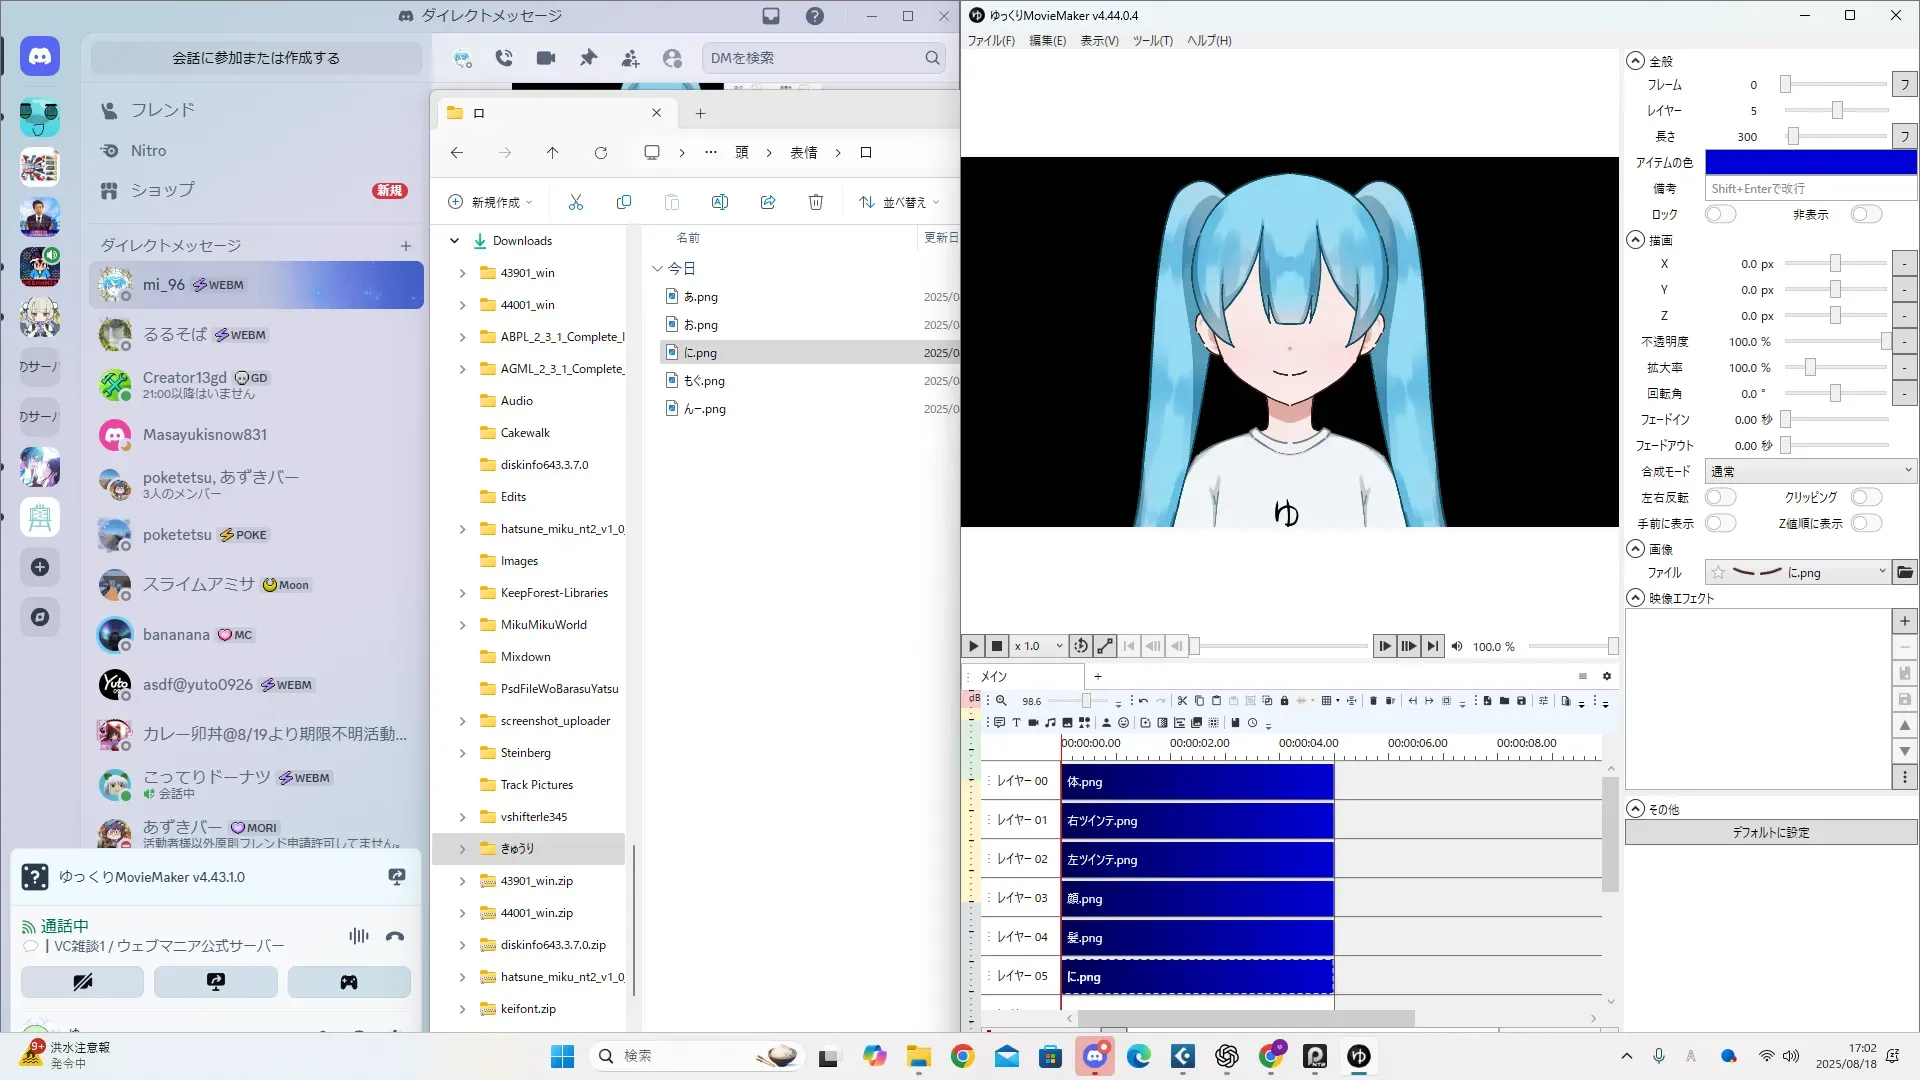Click the lock icon in the timeline toolbar

pos(1285,701)
